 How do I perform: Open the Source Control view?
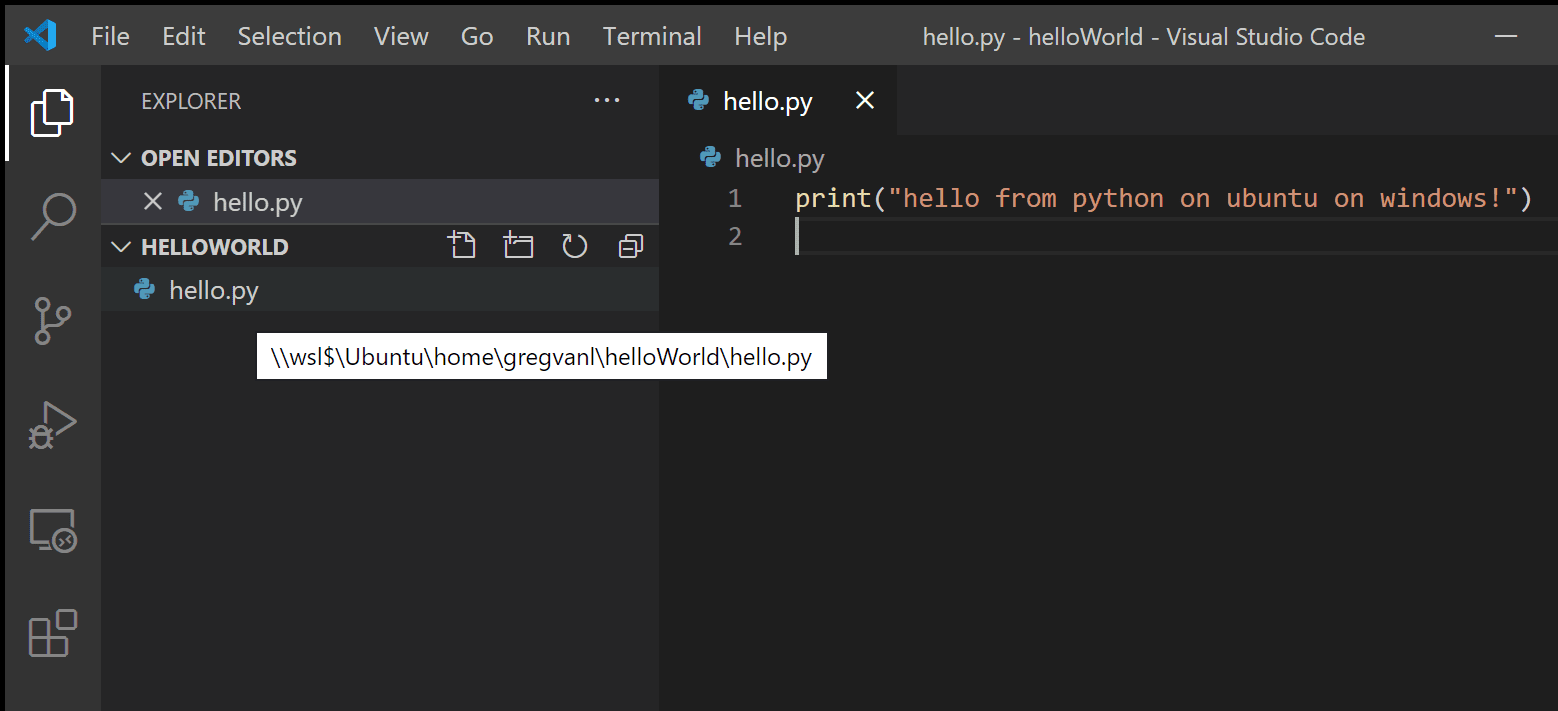pos(51,320)
